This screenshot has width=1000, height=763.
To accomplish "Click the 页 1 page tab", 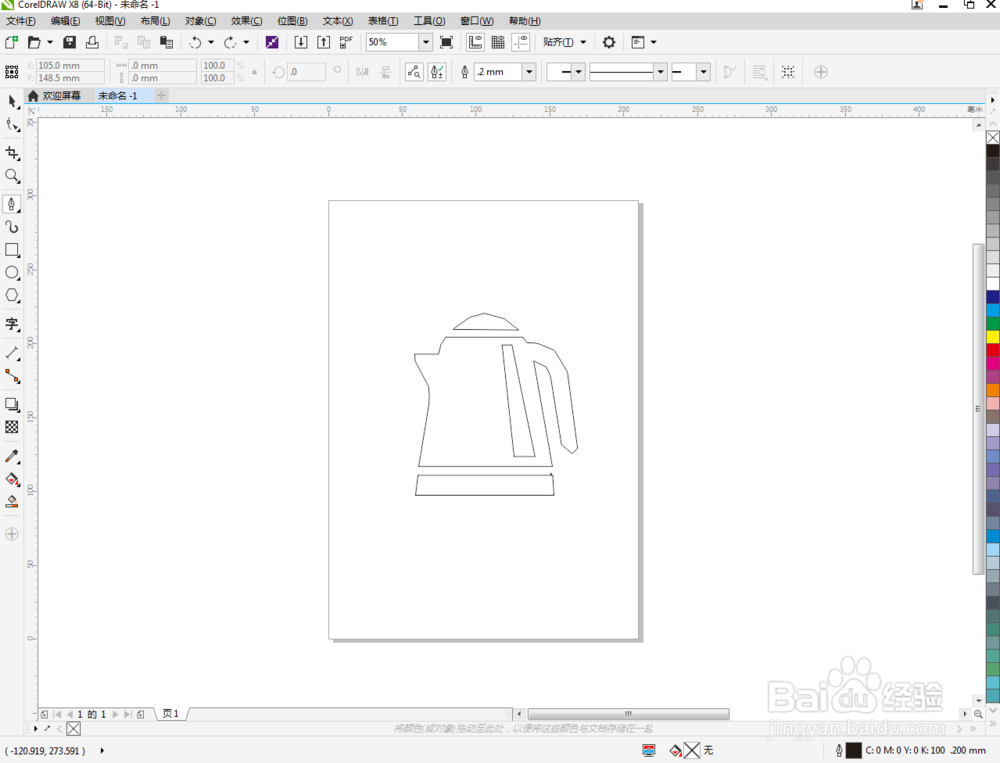I will (x=171, y=714).
